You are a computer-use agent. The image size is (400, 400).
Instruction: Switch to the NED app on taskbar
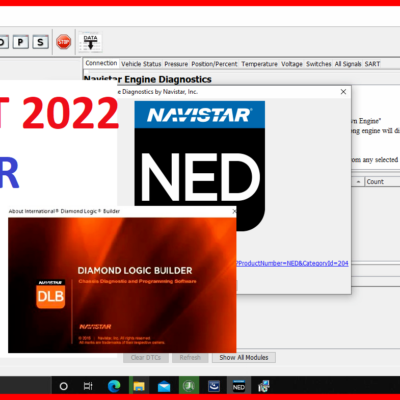239,386
